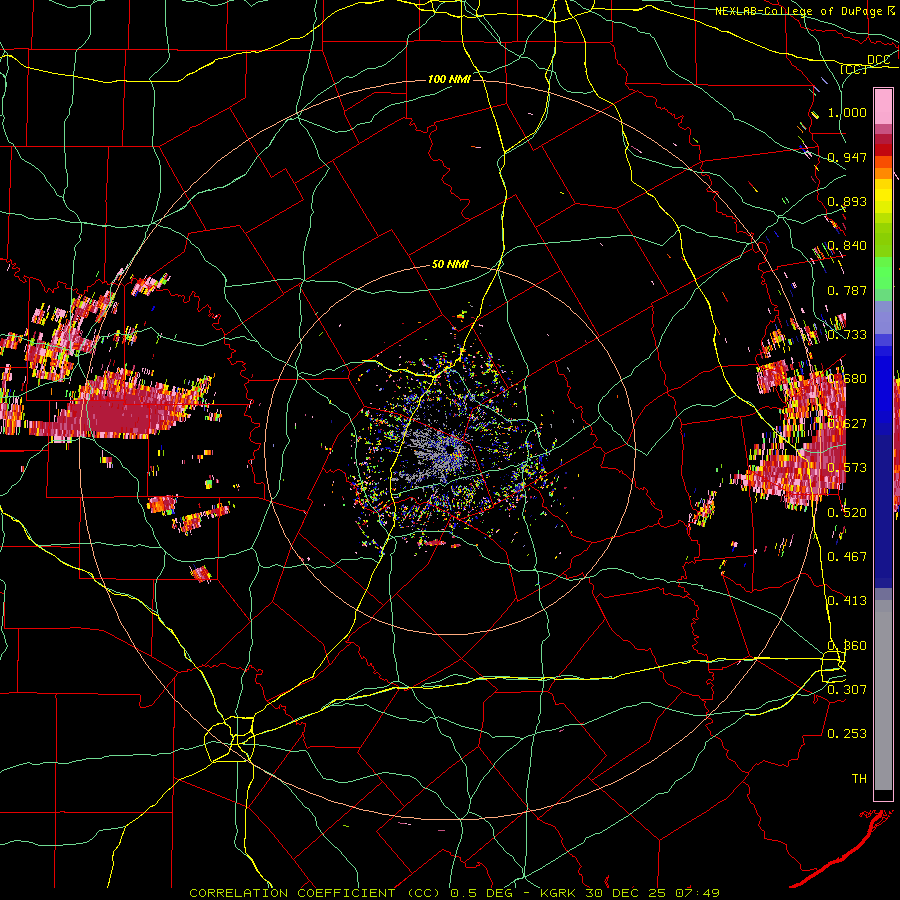
Task: Click the 07:49 timestamp in the caption
Action: pos(696,893)
